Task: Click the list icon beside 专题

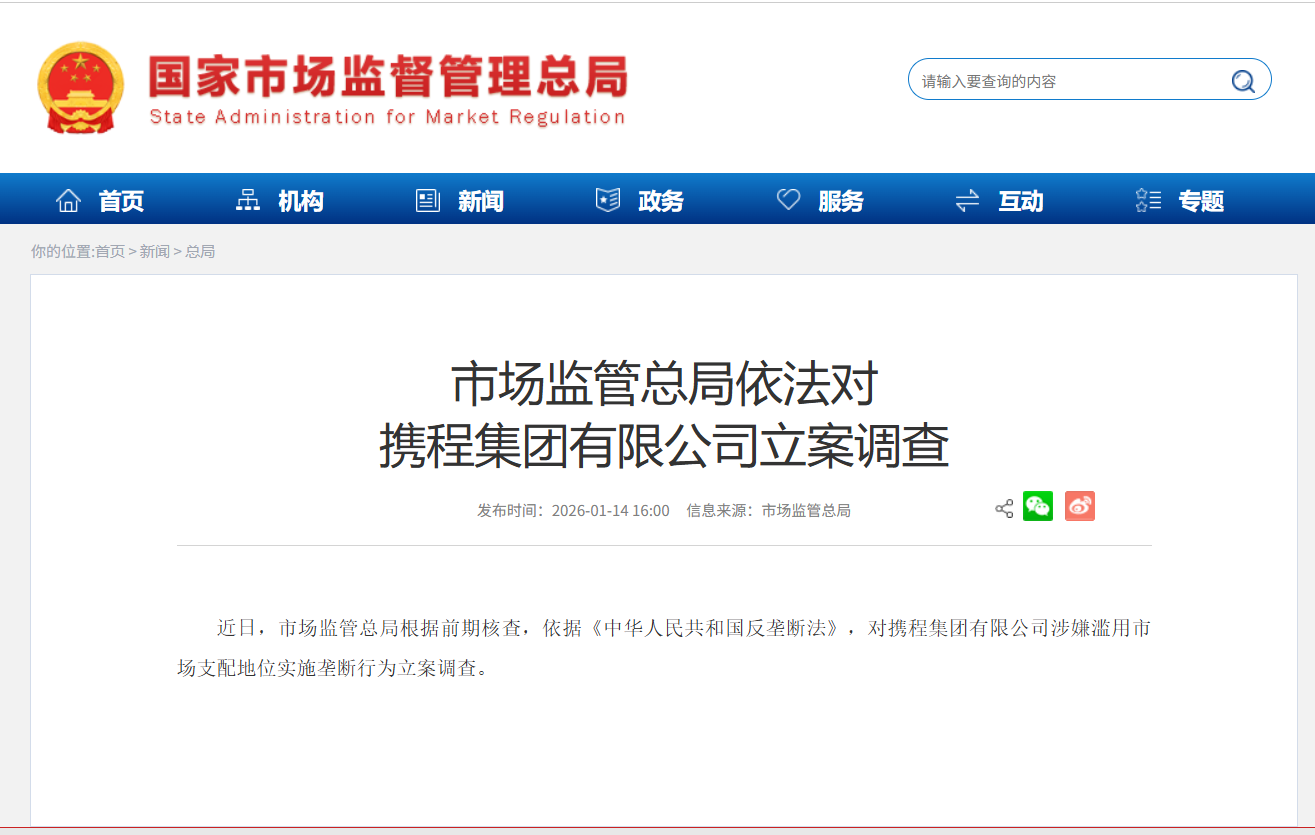Action: (1148, 200)
